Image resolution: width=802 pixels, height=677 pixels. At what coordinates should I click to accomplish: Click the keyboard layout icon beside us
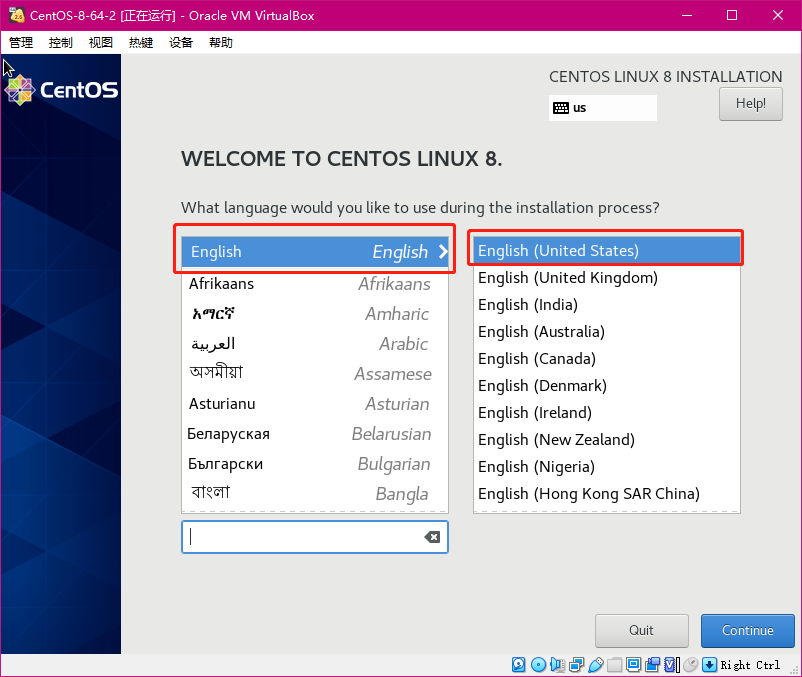561,108
